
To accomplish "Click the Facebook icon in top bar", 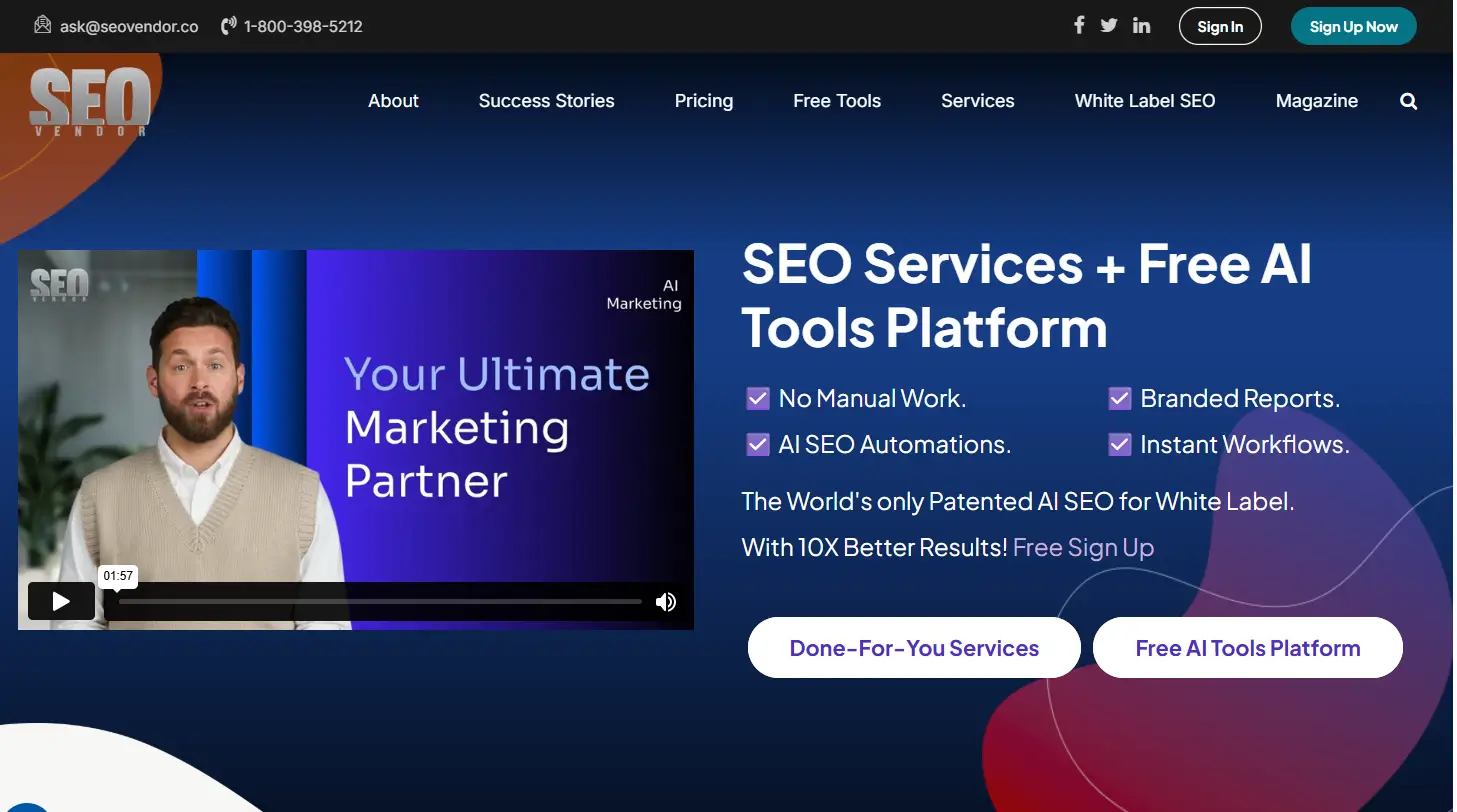I will point(1079,25).
